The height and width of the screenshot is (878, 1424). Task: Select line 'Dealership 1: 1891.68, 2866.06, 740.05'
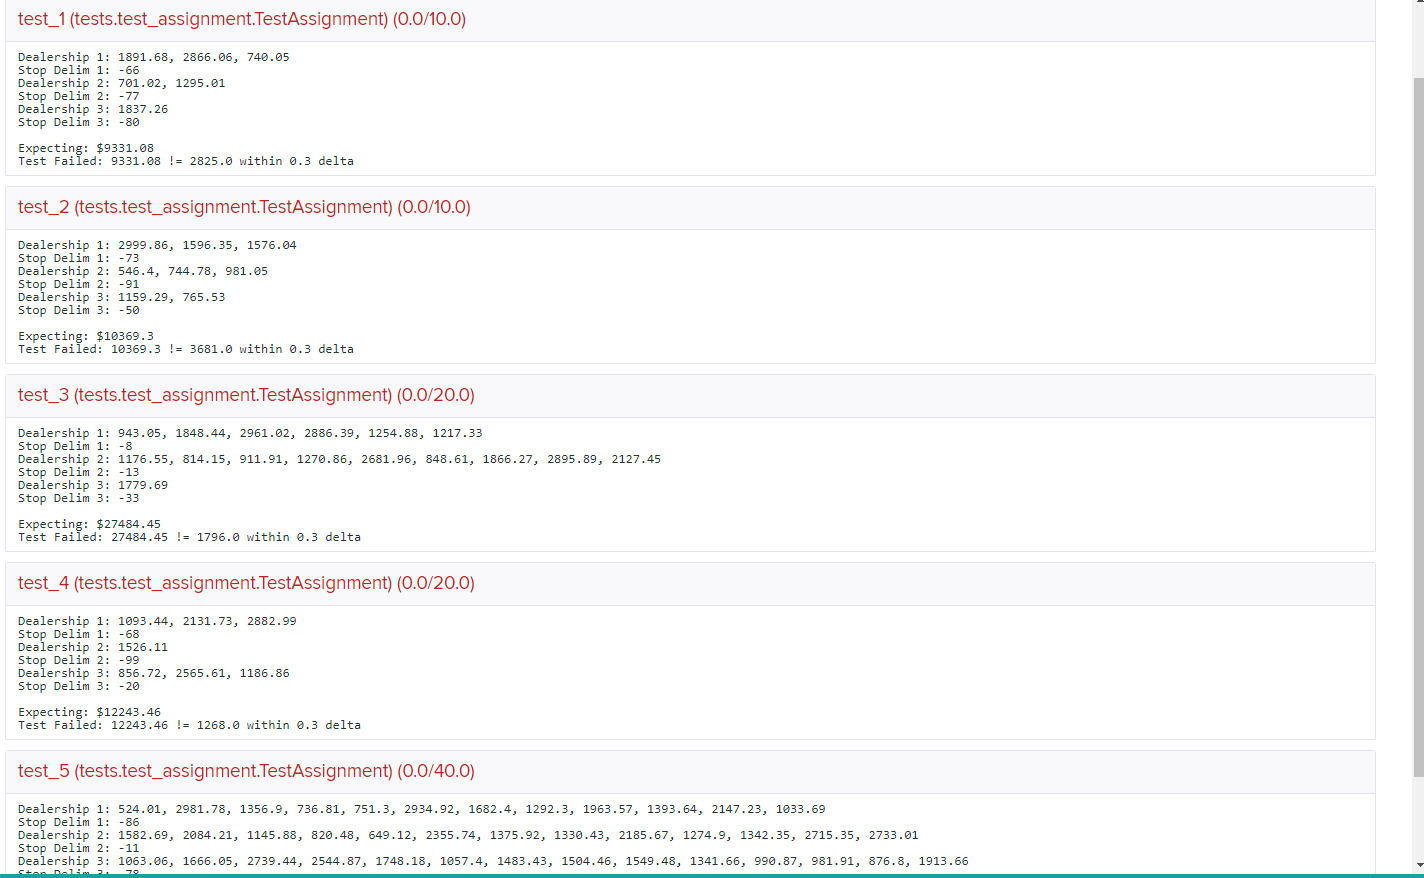154,57
